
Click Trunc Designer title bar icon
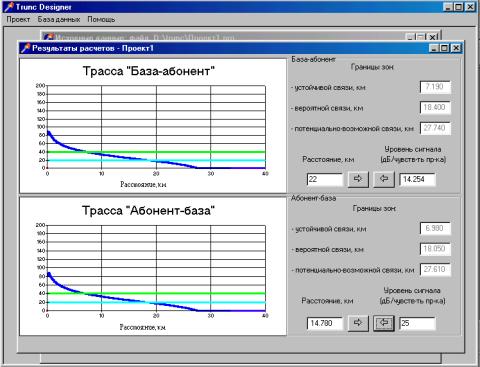click(9, 7)
